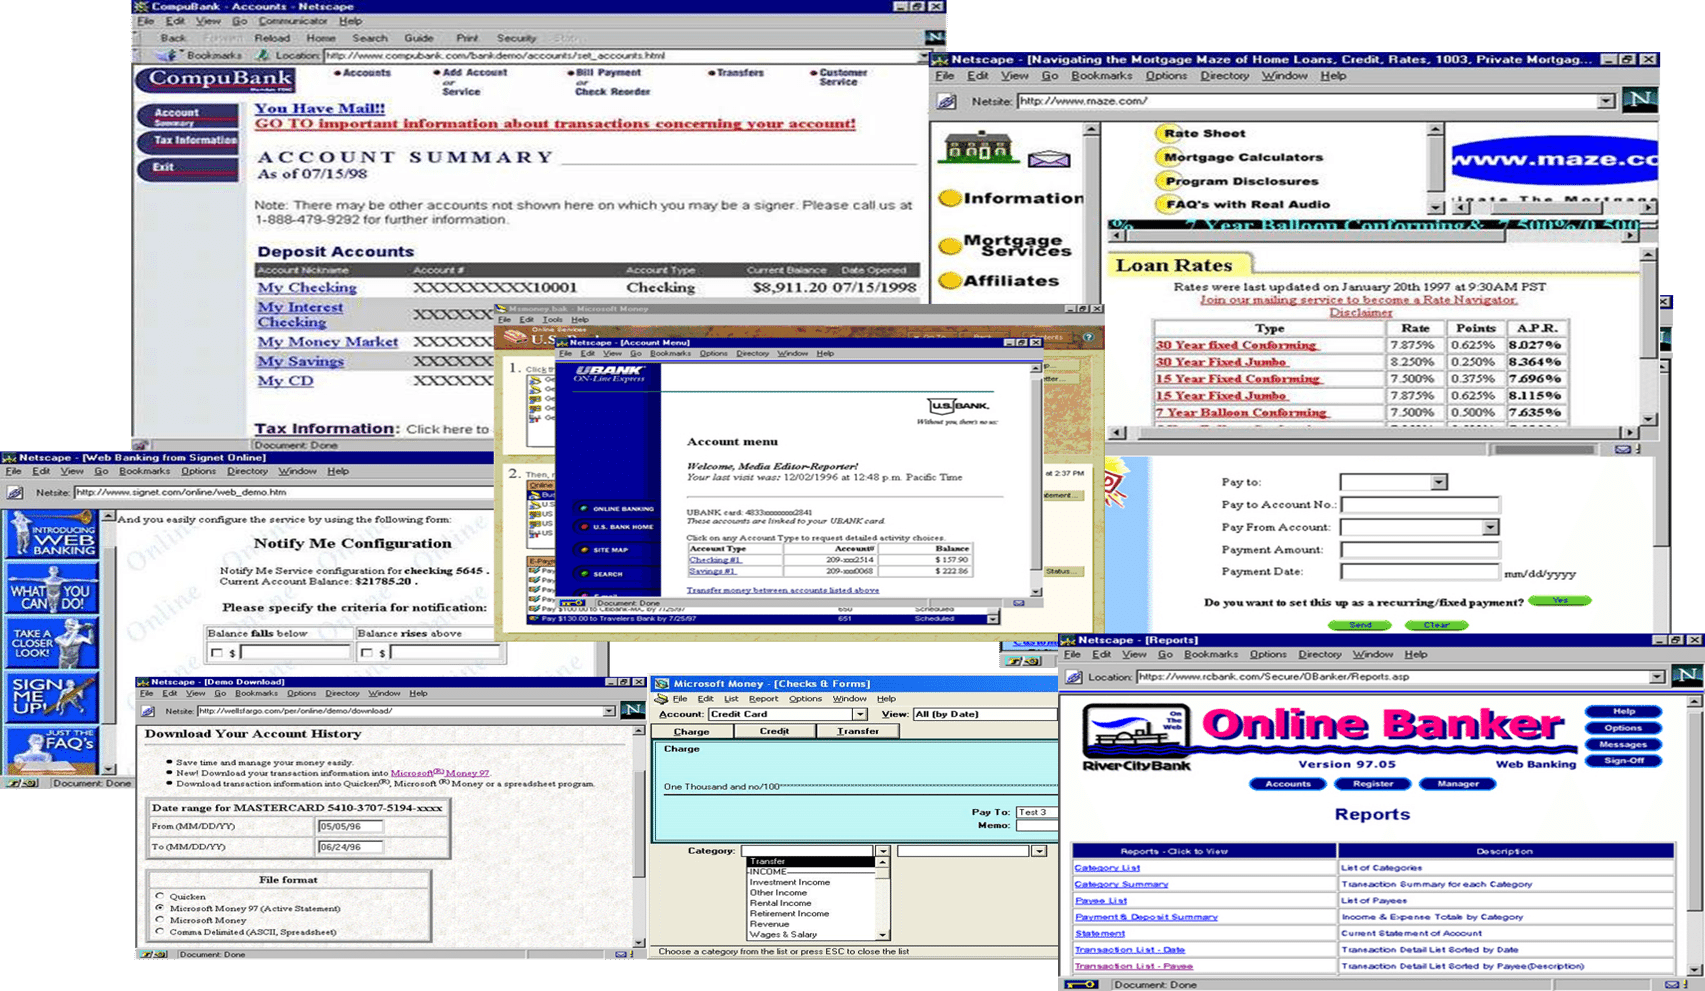Click the Back navigation icon in the top browser
The image size is (1705, 991).
tap(172, 37)
